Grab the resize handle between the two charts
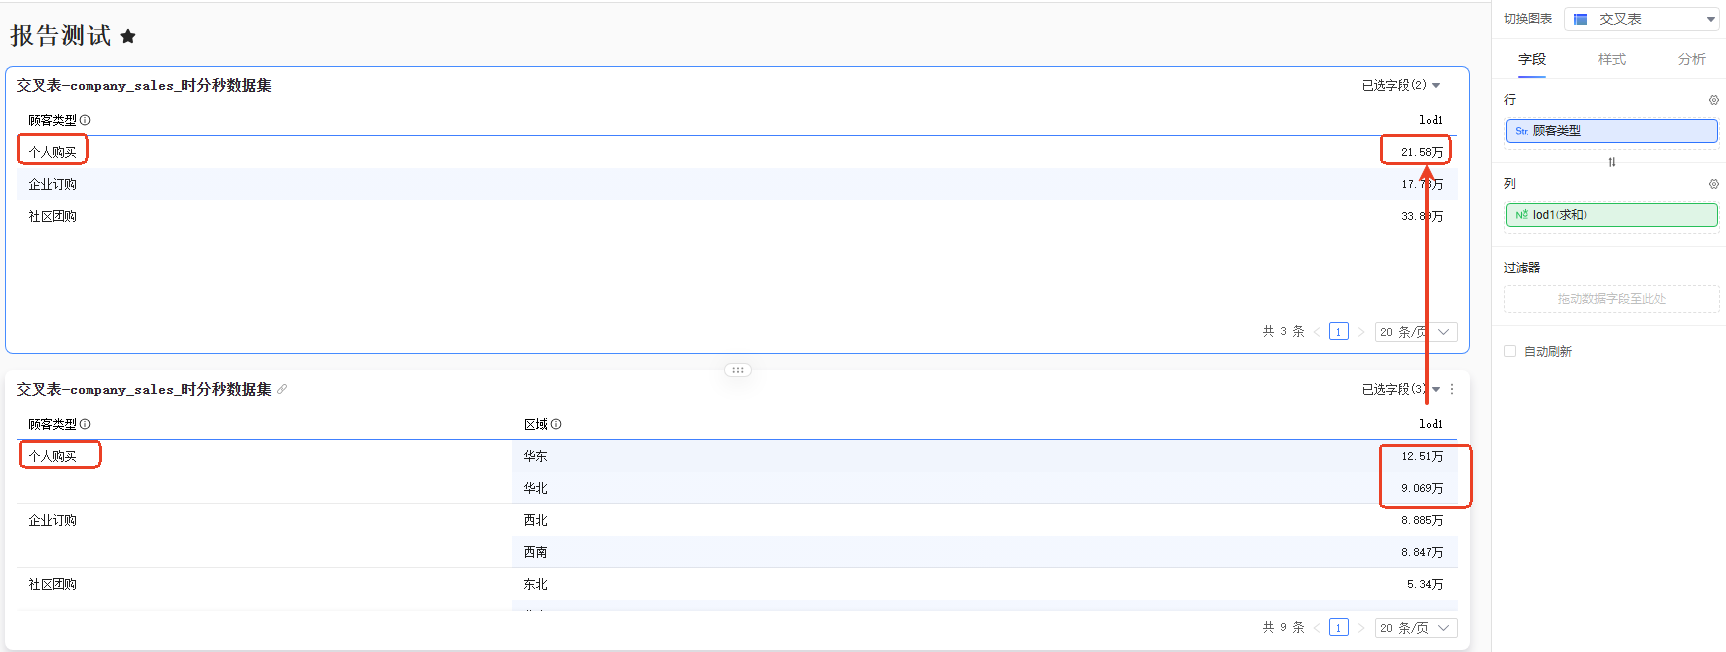Viewport: 1726px width, 652px height. pos(738,370)
